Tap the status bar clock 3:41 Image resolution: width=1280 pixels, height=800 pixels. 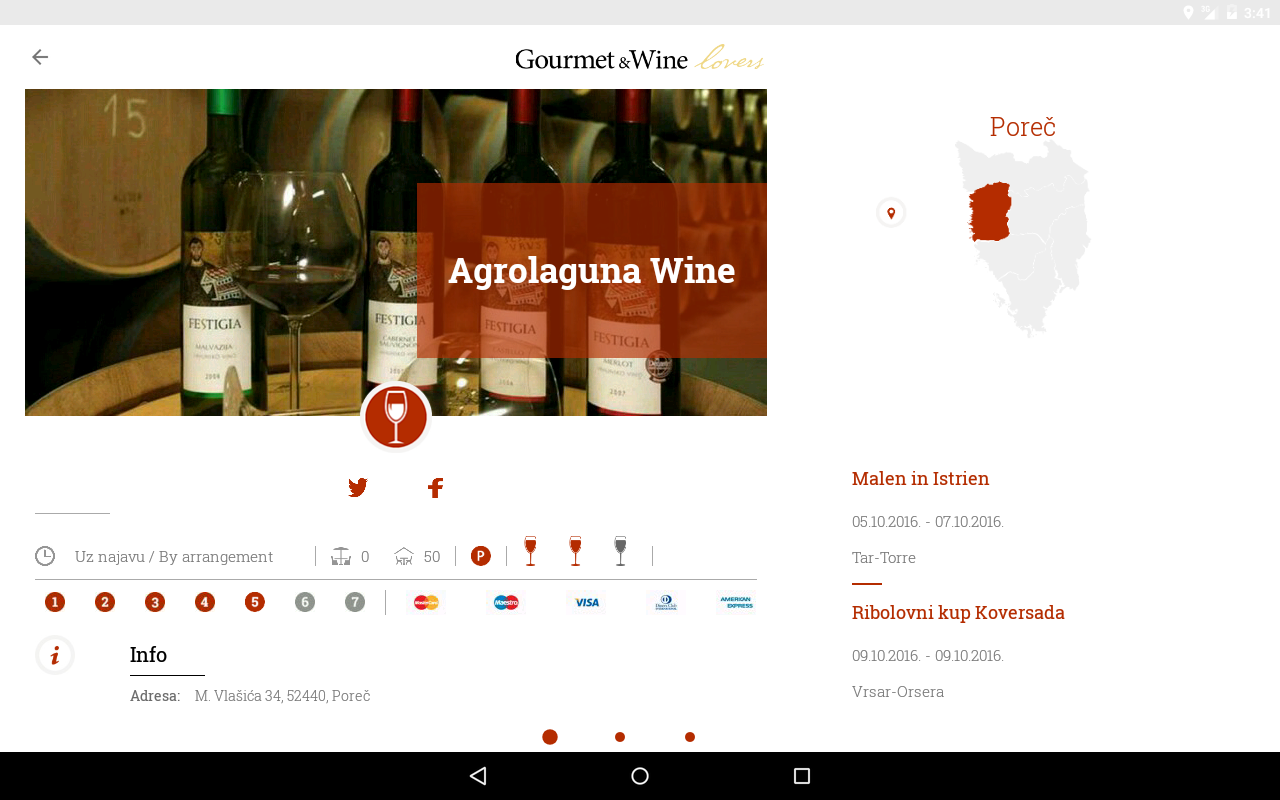coord(1257,13)
